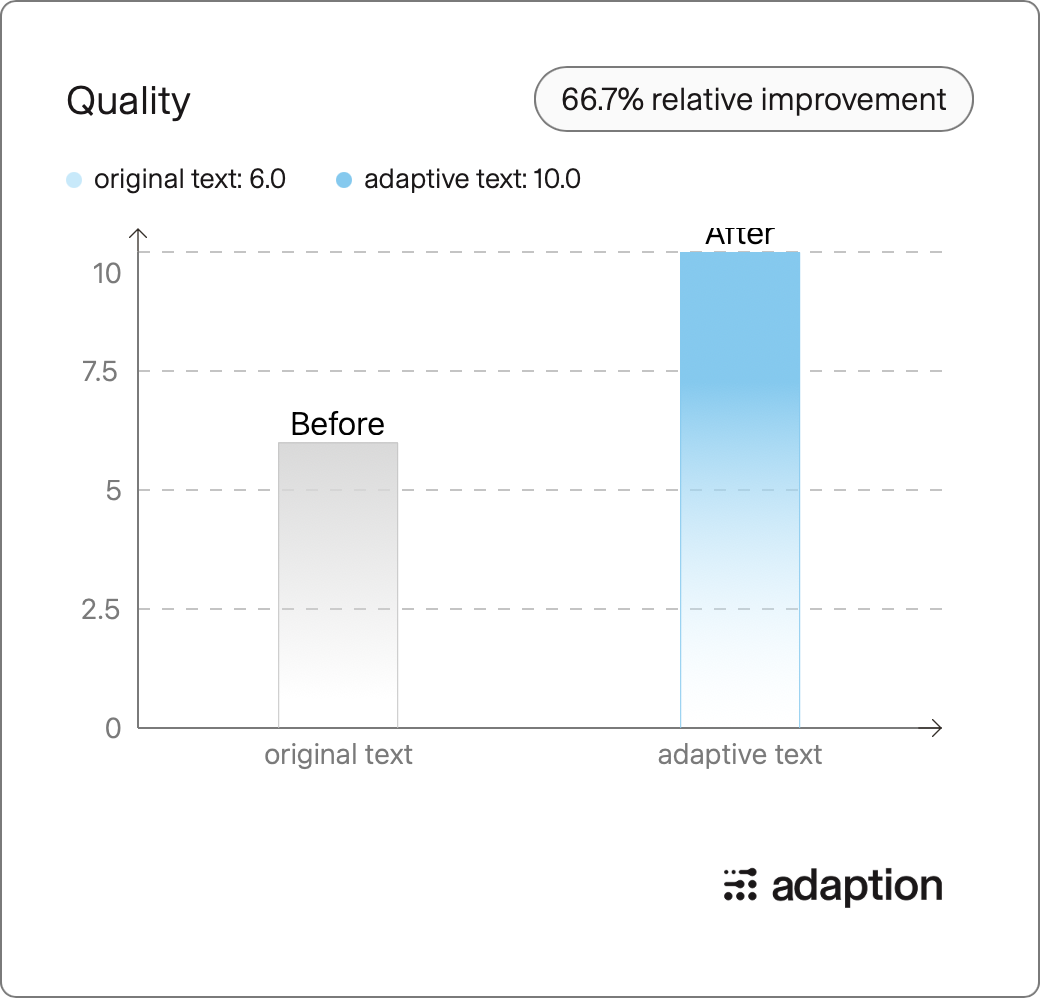Click the Before label above gray bar
This screenshot has width=1040, height=998.
tap(338, 424)
